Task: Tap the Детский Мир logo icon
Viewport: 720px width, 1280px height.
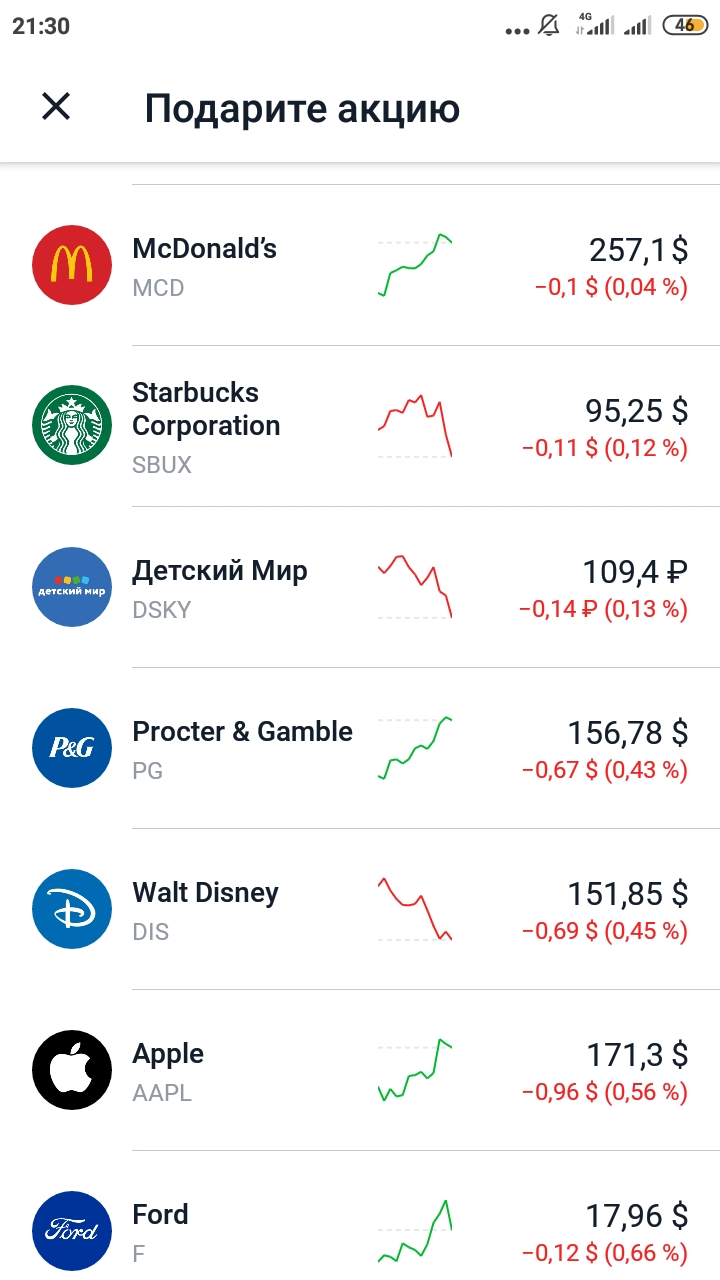Action: (x=72, y=587)
